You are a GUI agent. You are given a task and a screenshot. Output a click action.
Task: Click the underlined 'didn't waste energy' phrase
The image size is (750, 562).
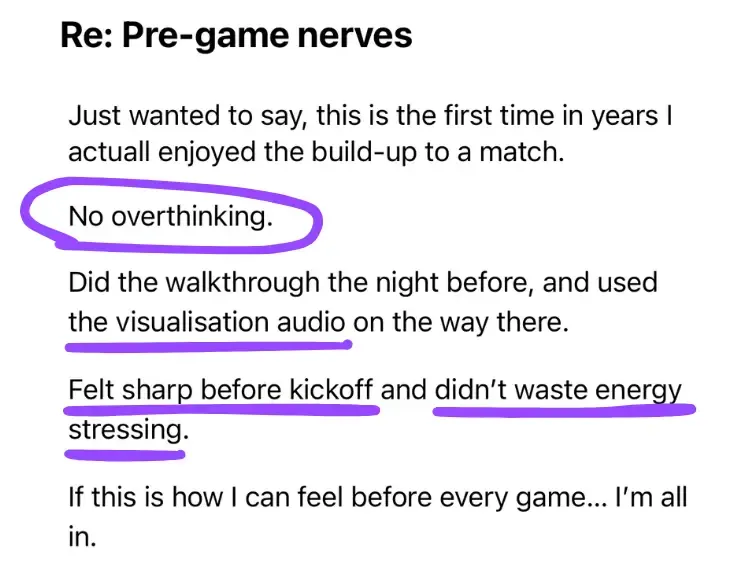coord(558,390)
